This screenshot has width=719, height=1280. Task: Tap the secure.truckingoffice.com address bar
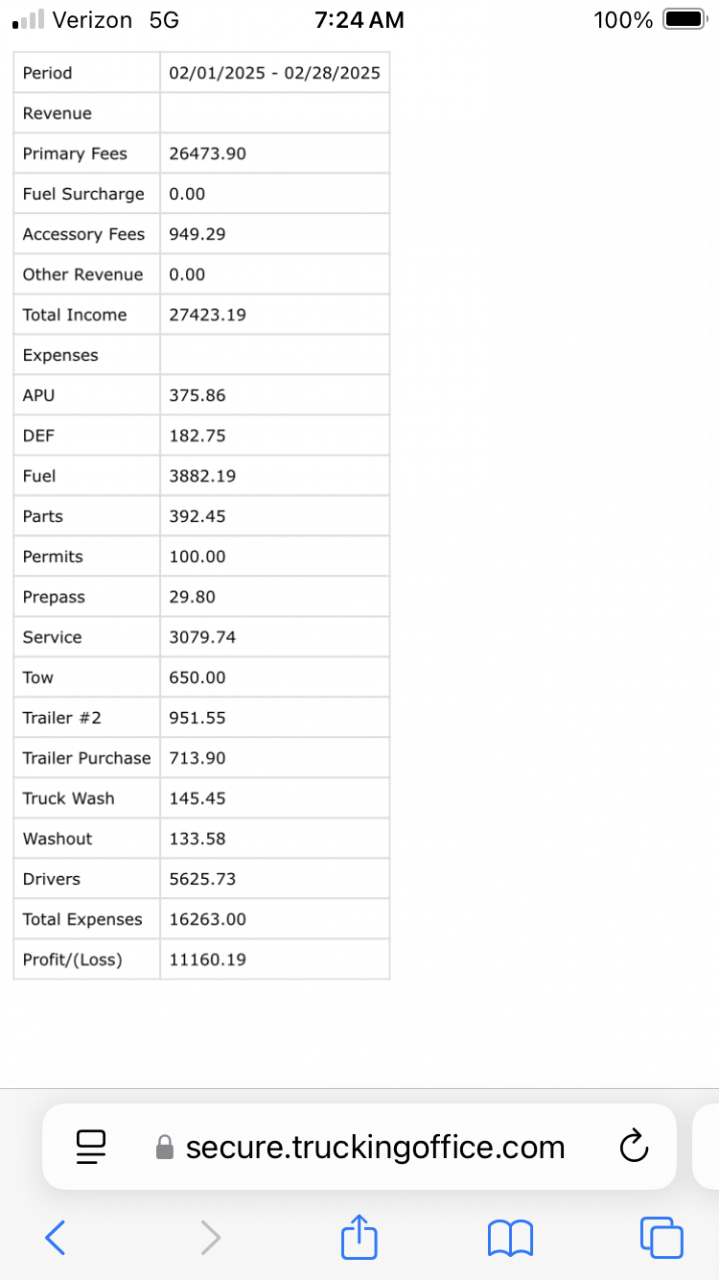pos(375,1147)
